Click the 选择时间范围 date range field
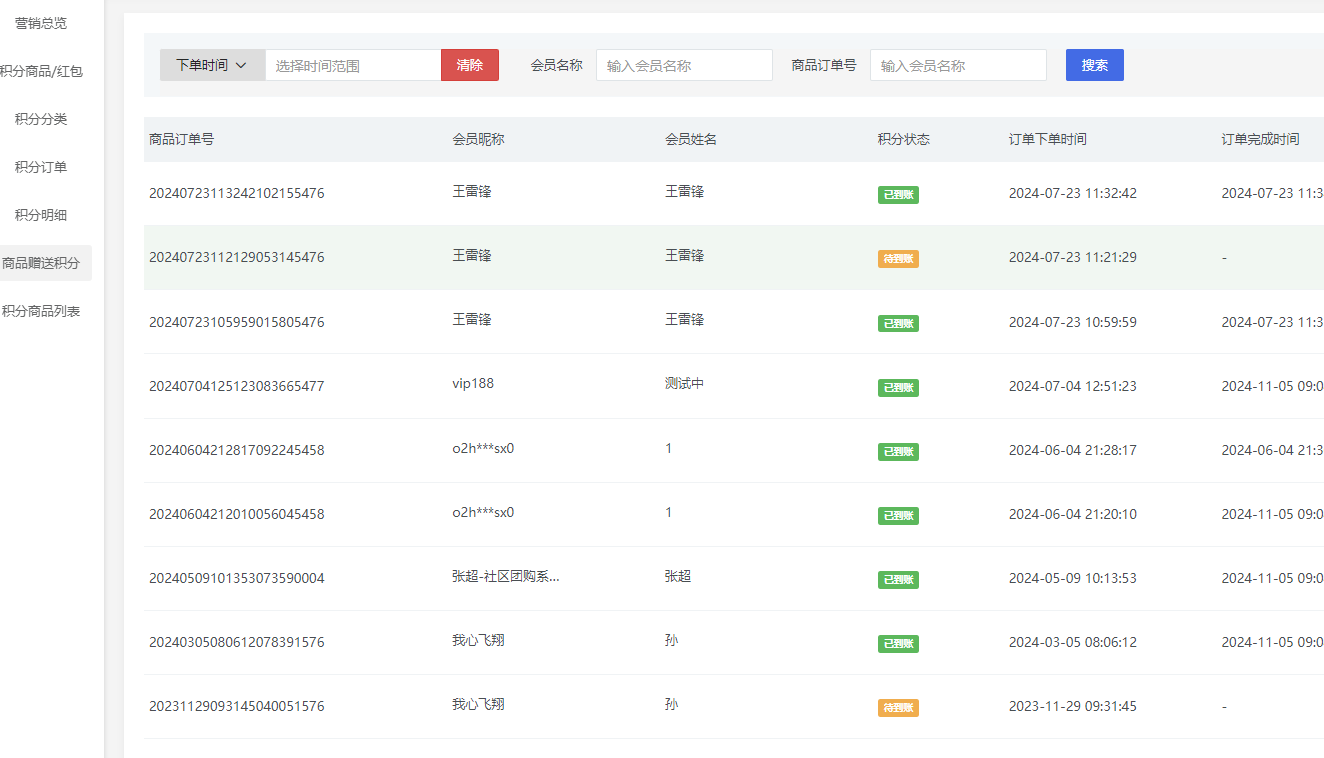This screenshot has height=758, width=1324. click(x=352, y=66)
